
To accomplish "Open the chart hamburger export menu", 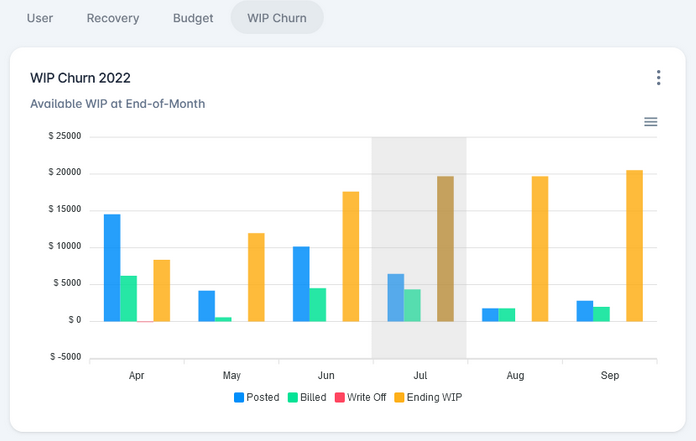I will (x=651, y=122).
